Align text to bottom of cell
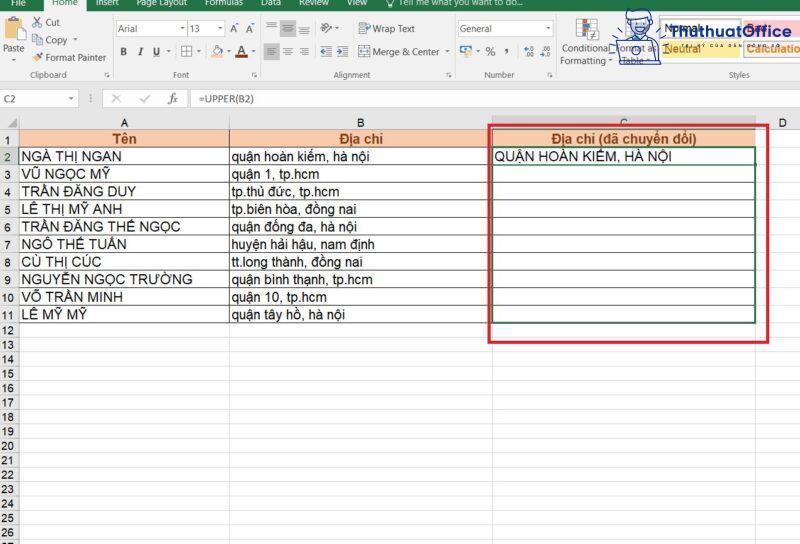Viewport: 800px width, 544px height. click(x=304, y=28)
